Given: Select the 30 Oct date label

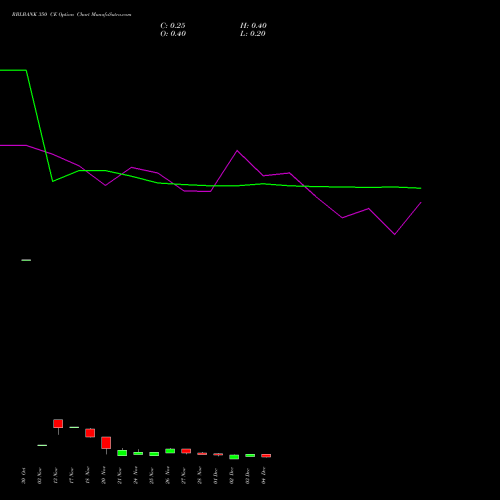Looking at the screenshot, I should coord(23,476).
